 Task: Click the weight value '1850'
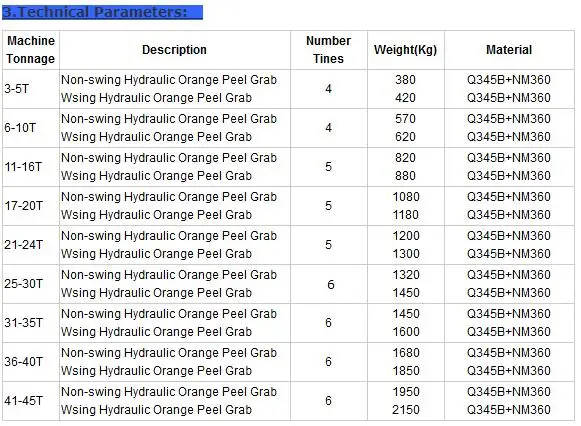[x=406, y=371]
